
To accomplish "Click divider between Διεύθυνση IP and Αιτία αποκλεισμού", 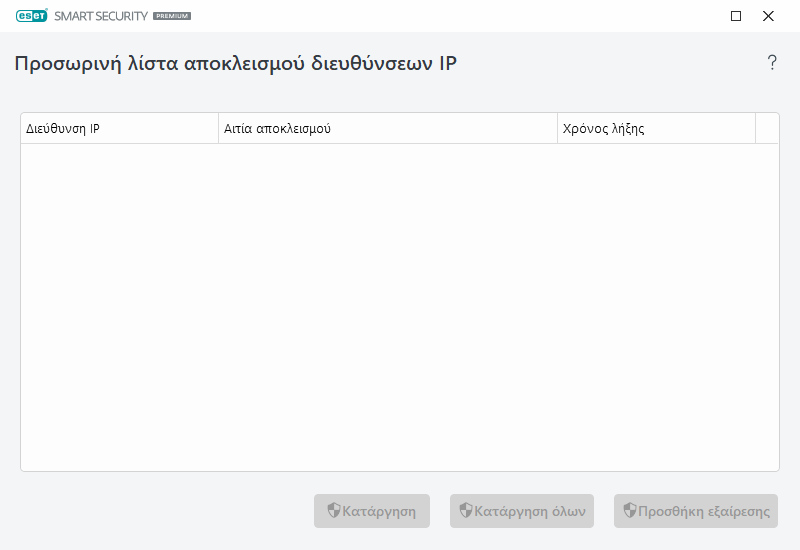I will pyautogui.click(x=218, y=129).
